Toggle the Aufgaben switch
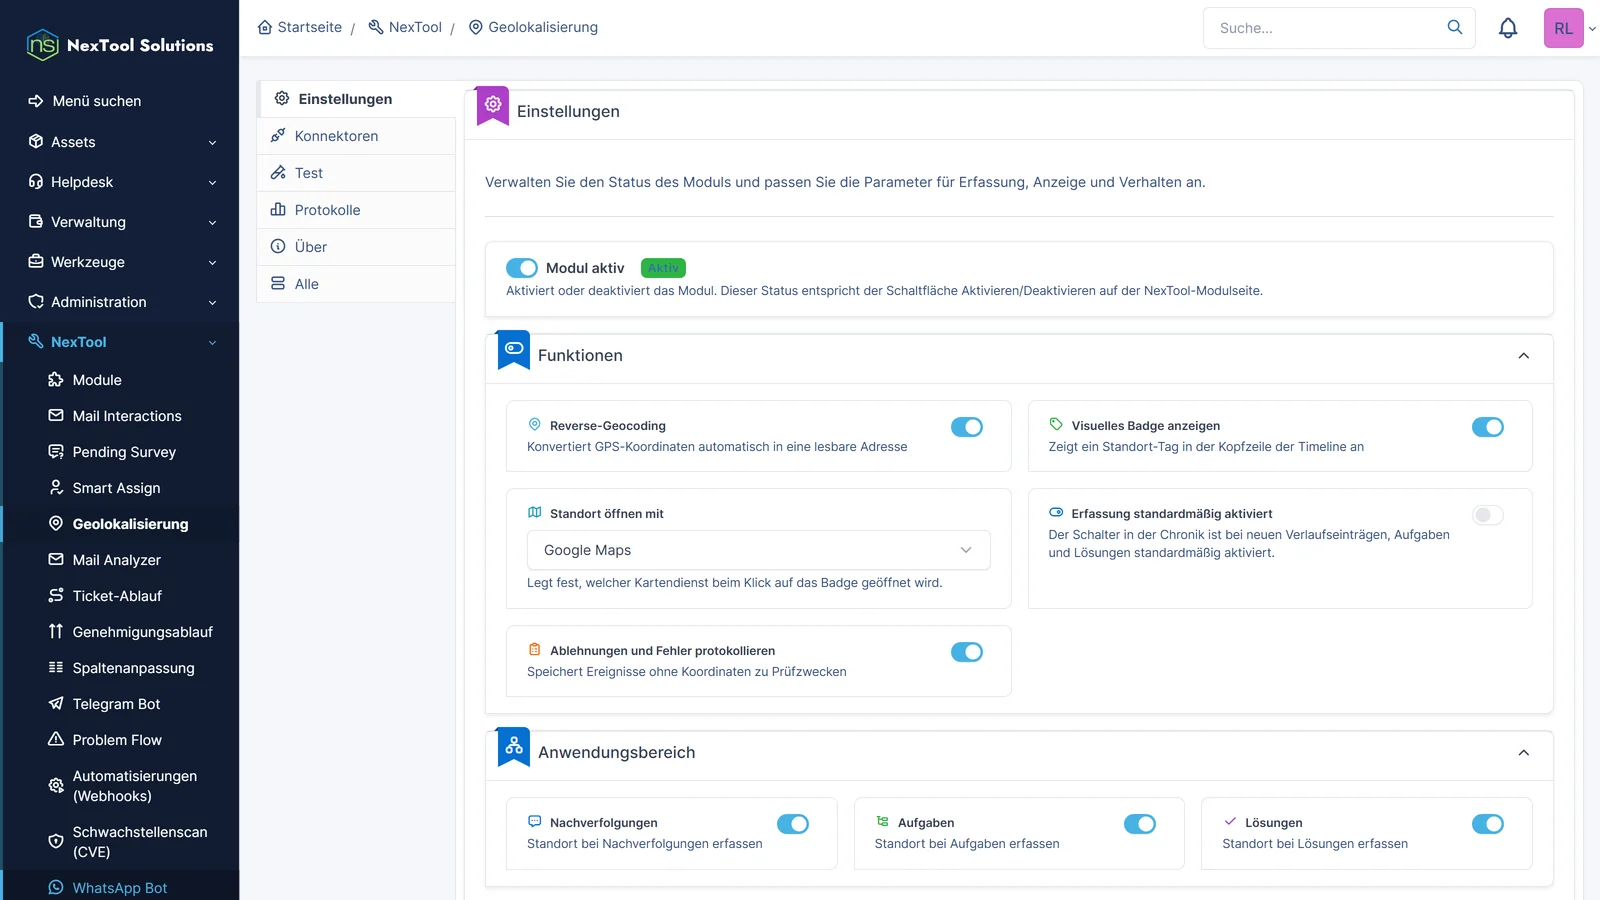 point(1140,824)
